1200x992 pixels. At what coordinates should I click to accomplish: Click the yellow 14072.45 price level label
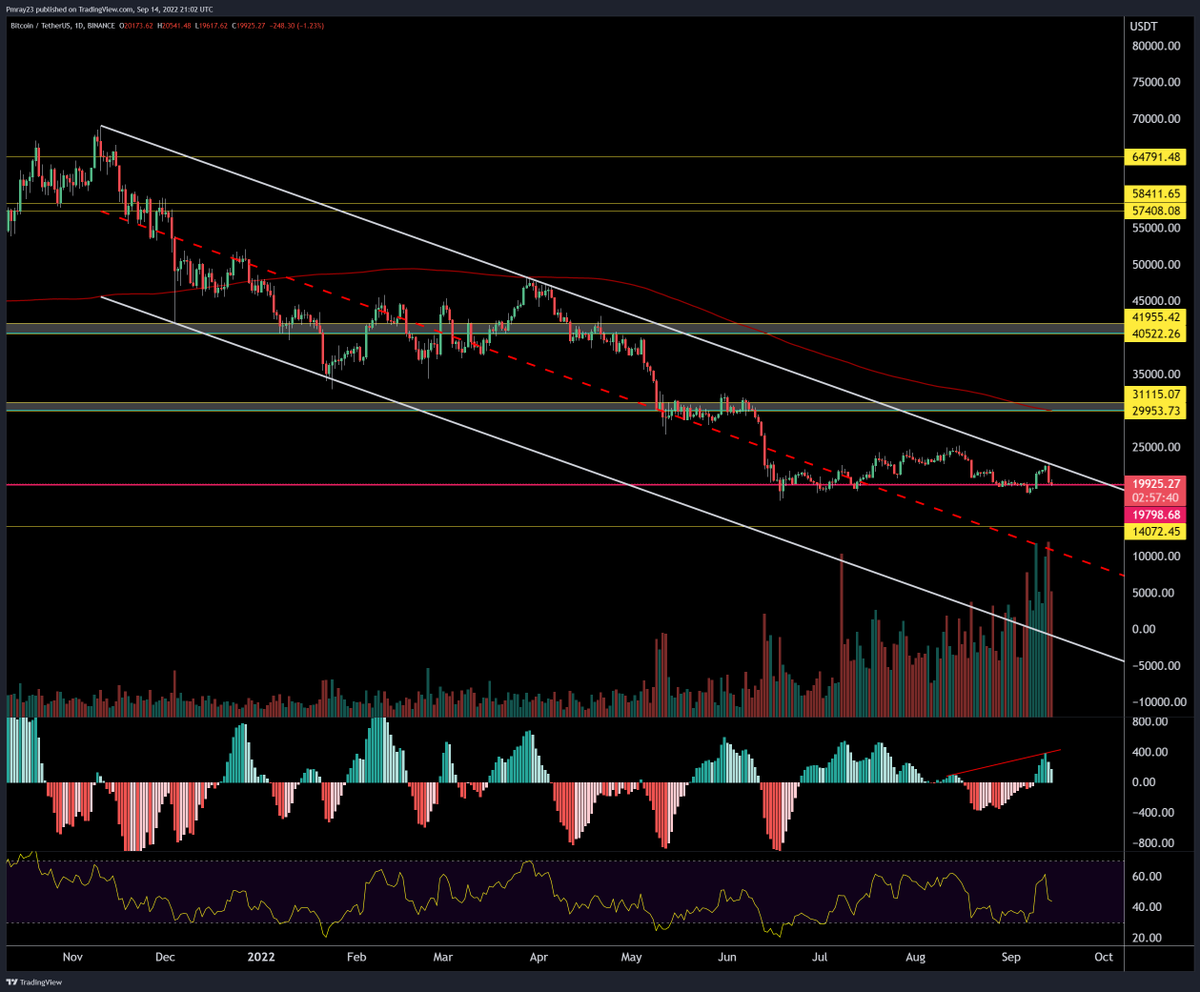(x=1155, y=532)
